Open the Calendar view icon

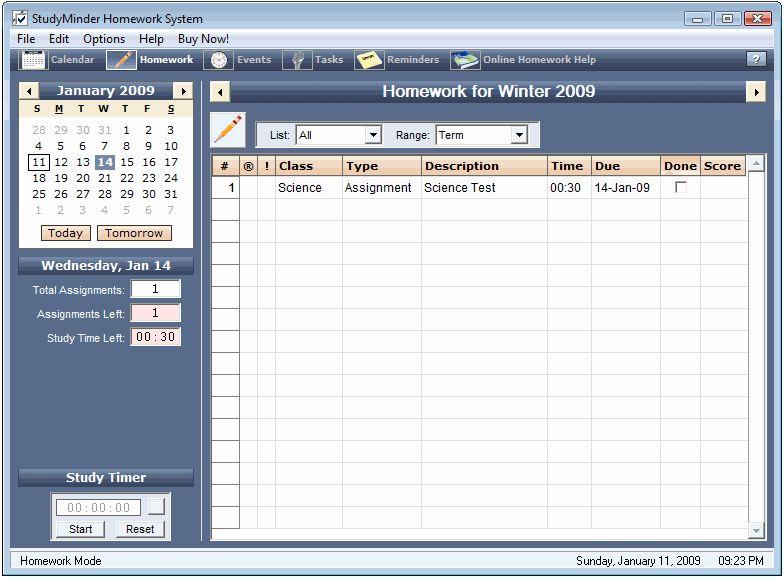pyautogui.click(x=33, y=60)
